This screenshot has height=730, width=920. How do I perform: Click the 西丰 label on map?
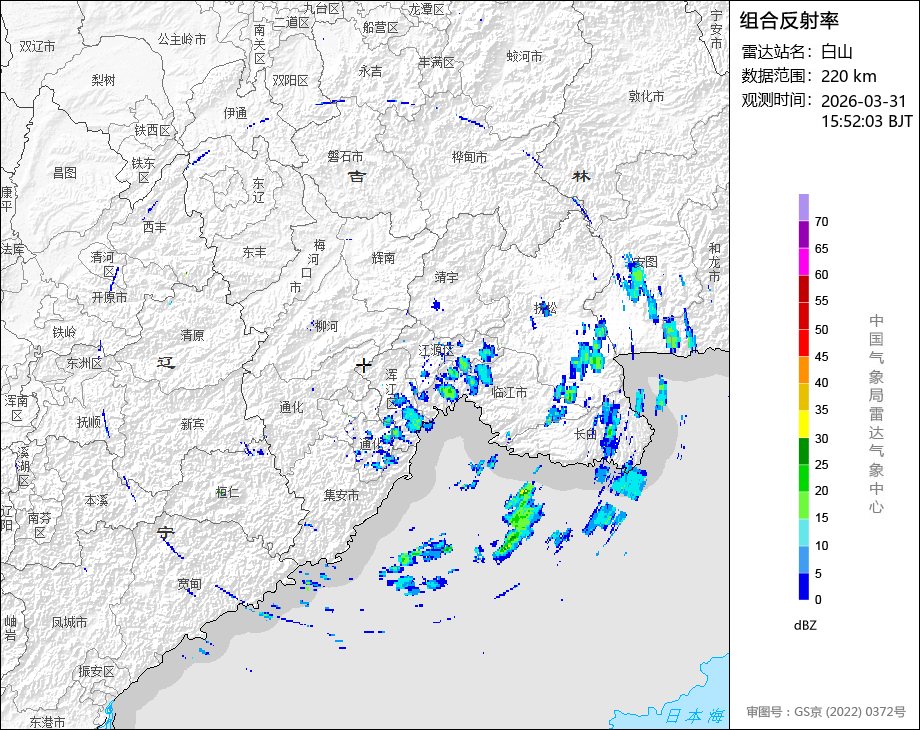pos(154,227)
